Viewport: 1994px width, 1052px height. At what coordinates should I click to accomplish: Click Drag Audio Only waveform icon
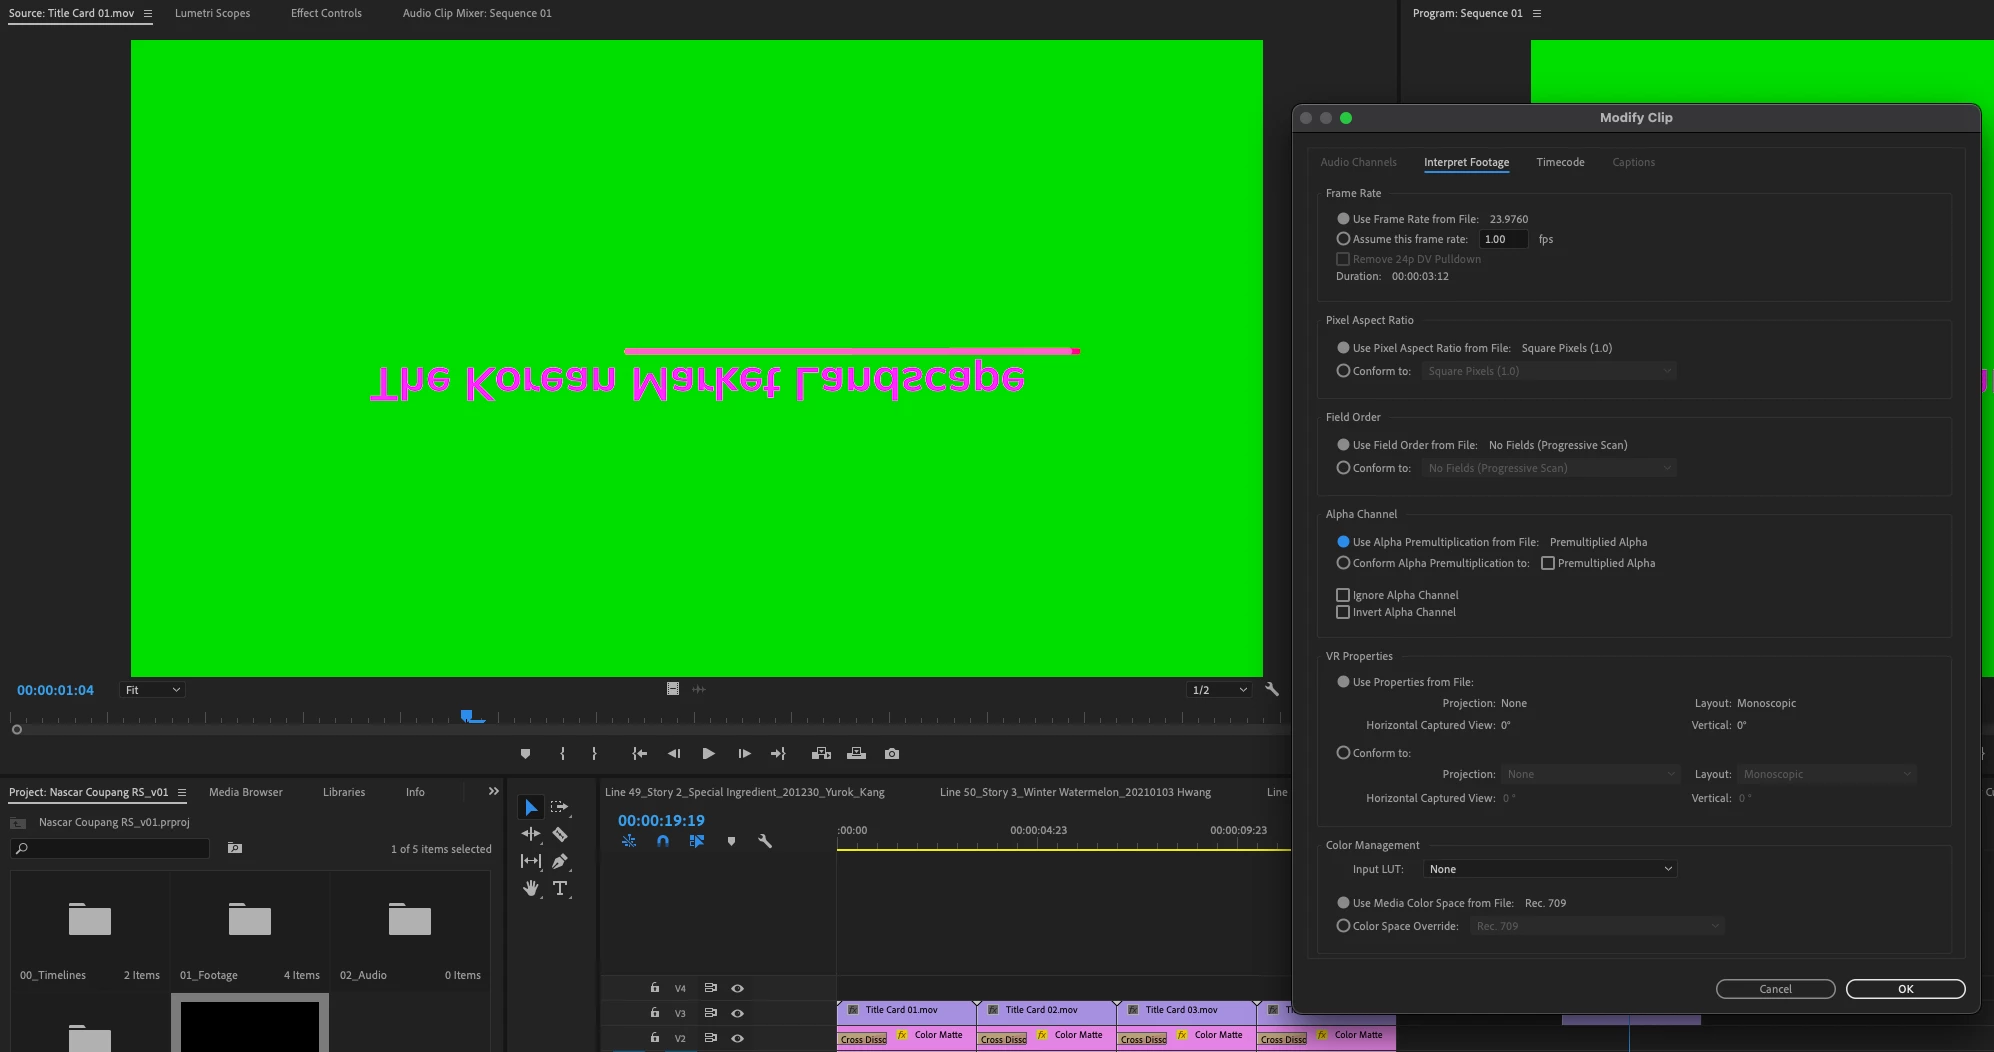coord(699,689)
